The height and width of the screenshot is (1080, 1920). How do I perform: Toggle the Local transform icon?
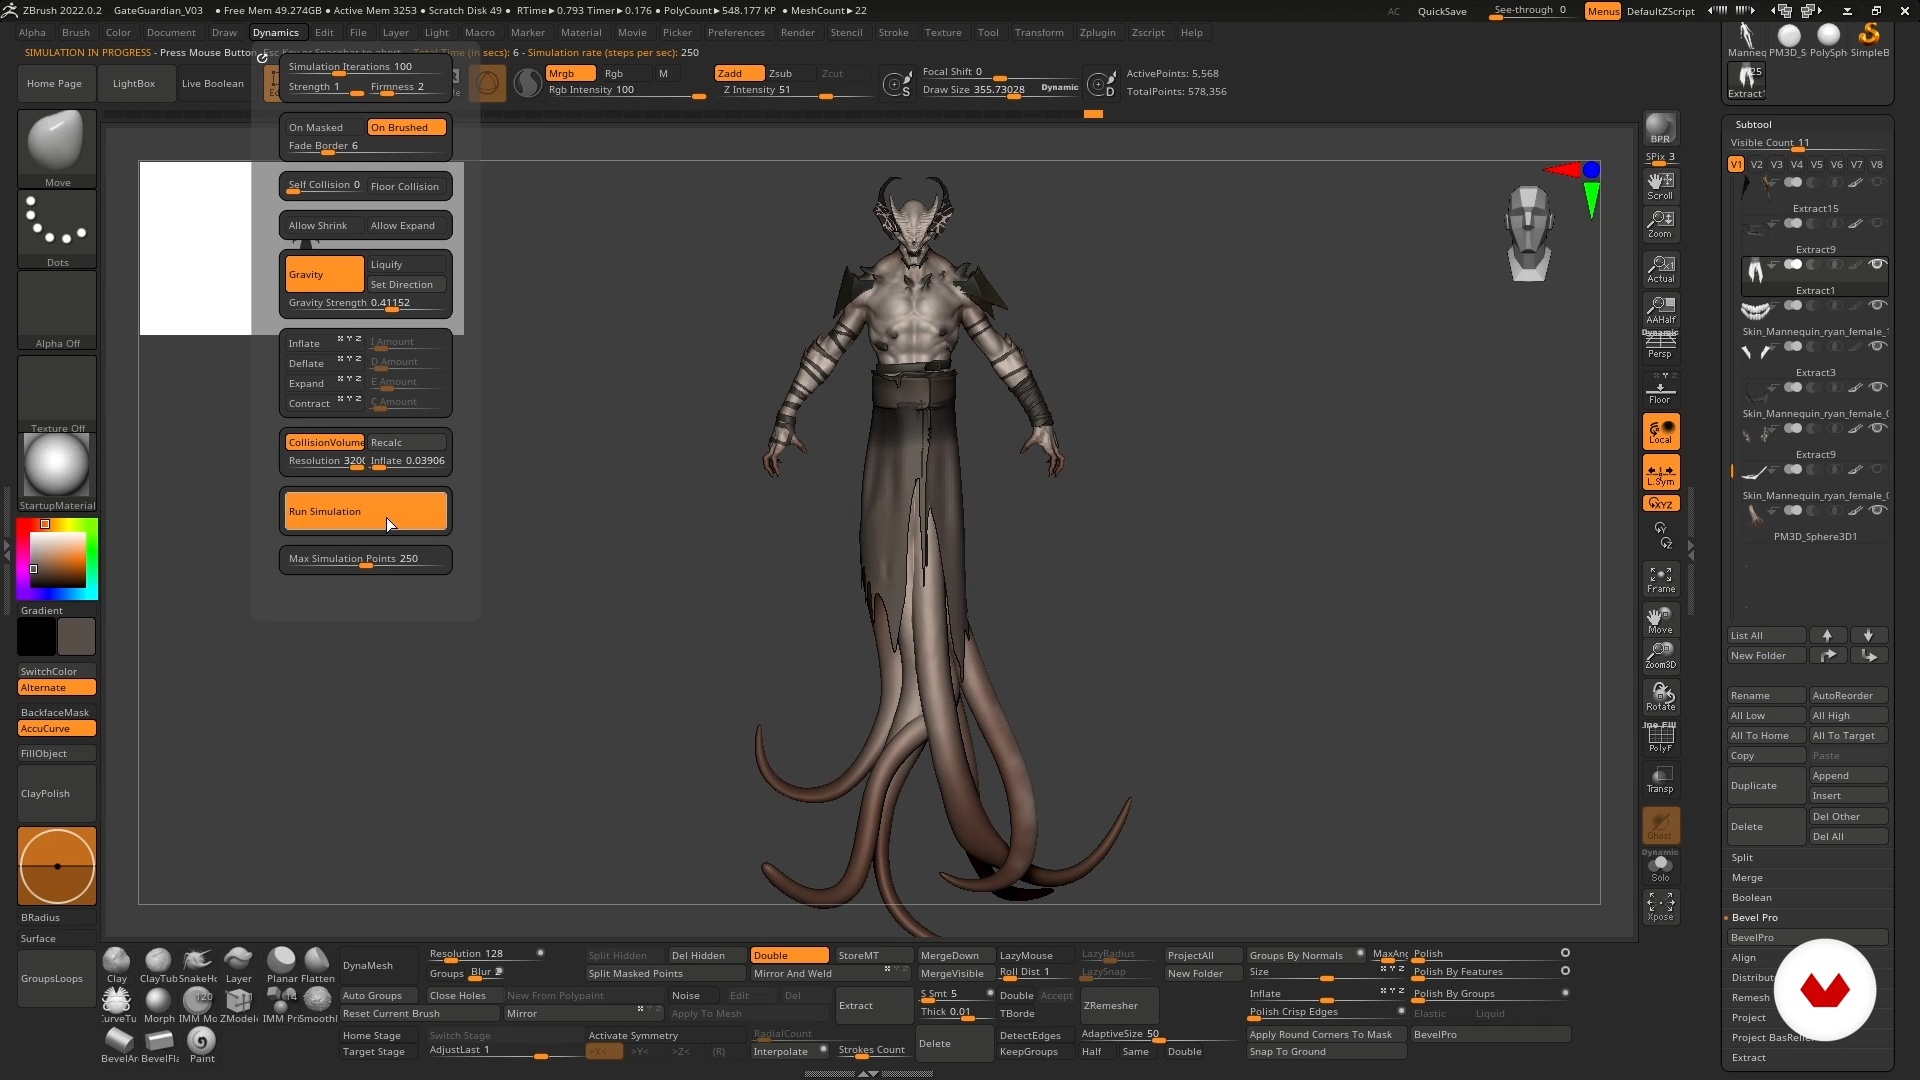(x=1660, y=431)
